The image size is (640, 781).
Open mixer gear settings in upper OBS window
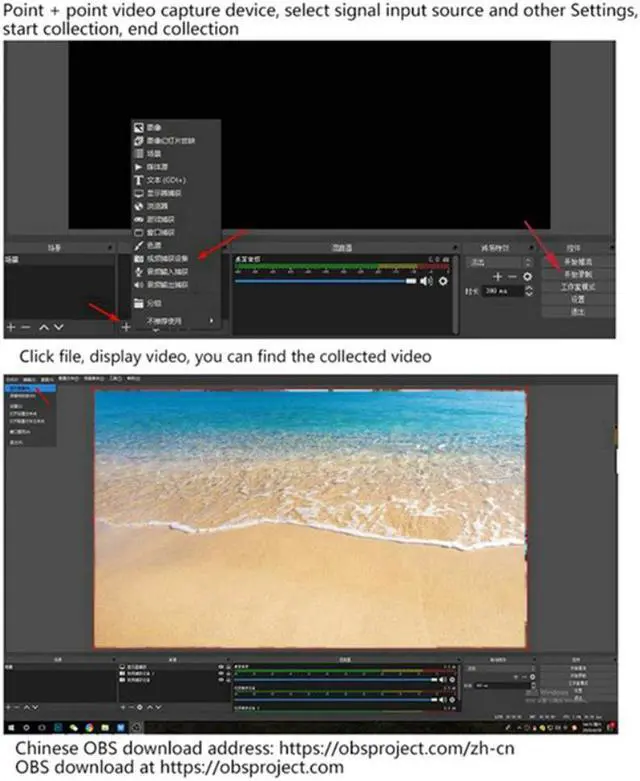[x=441, y=282]
